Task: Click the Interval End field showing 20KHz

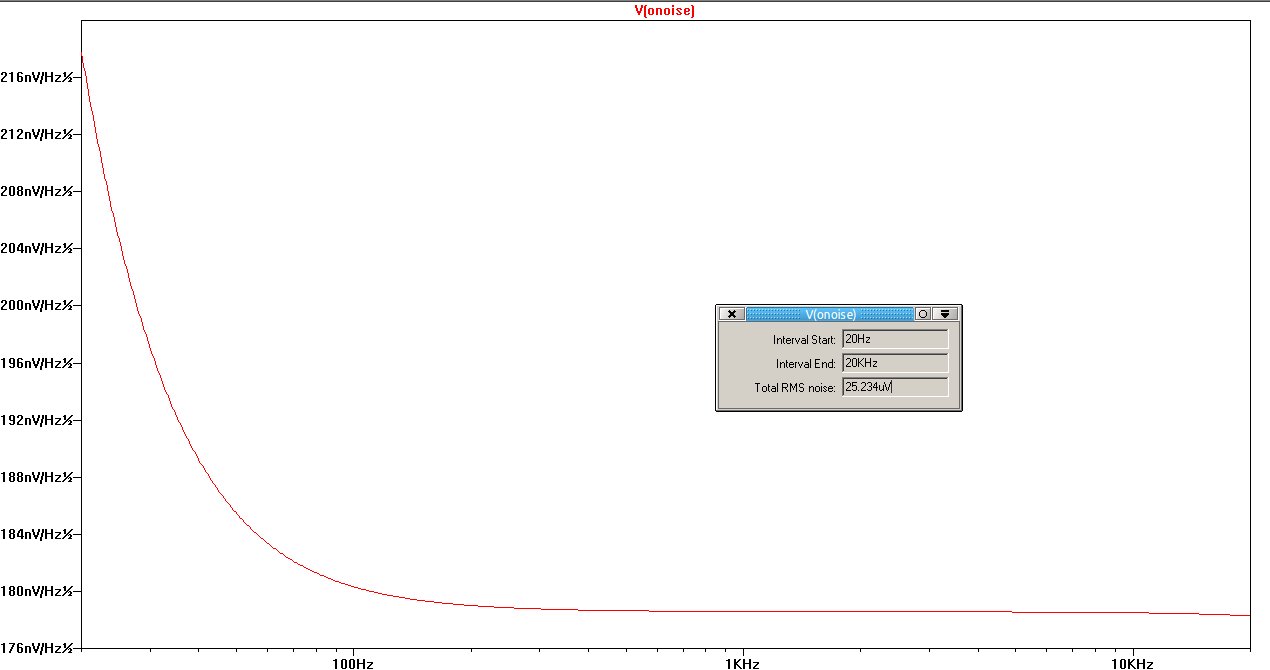Action: point(895,363)
